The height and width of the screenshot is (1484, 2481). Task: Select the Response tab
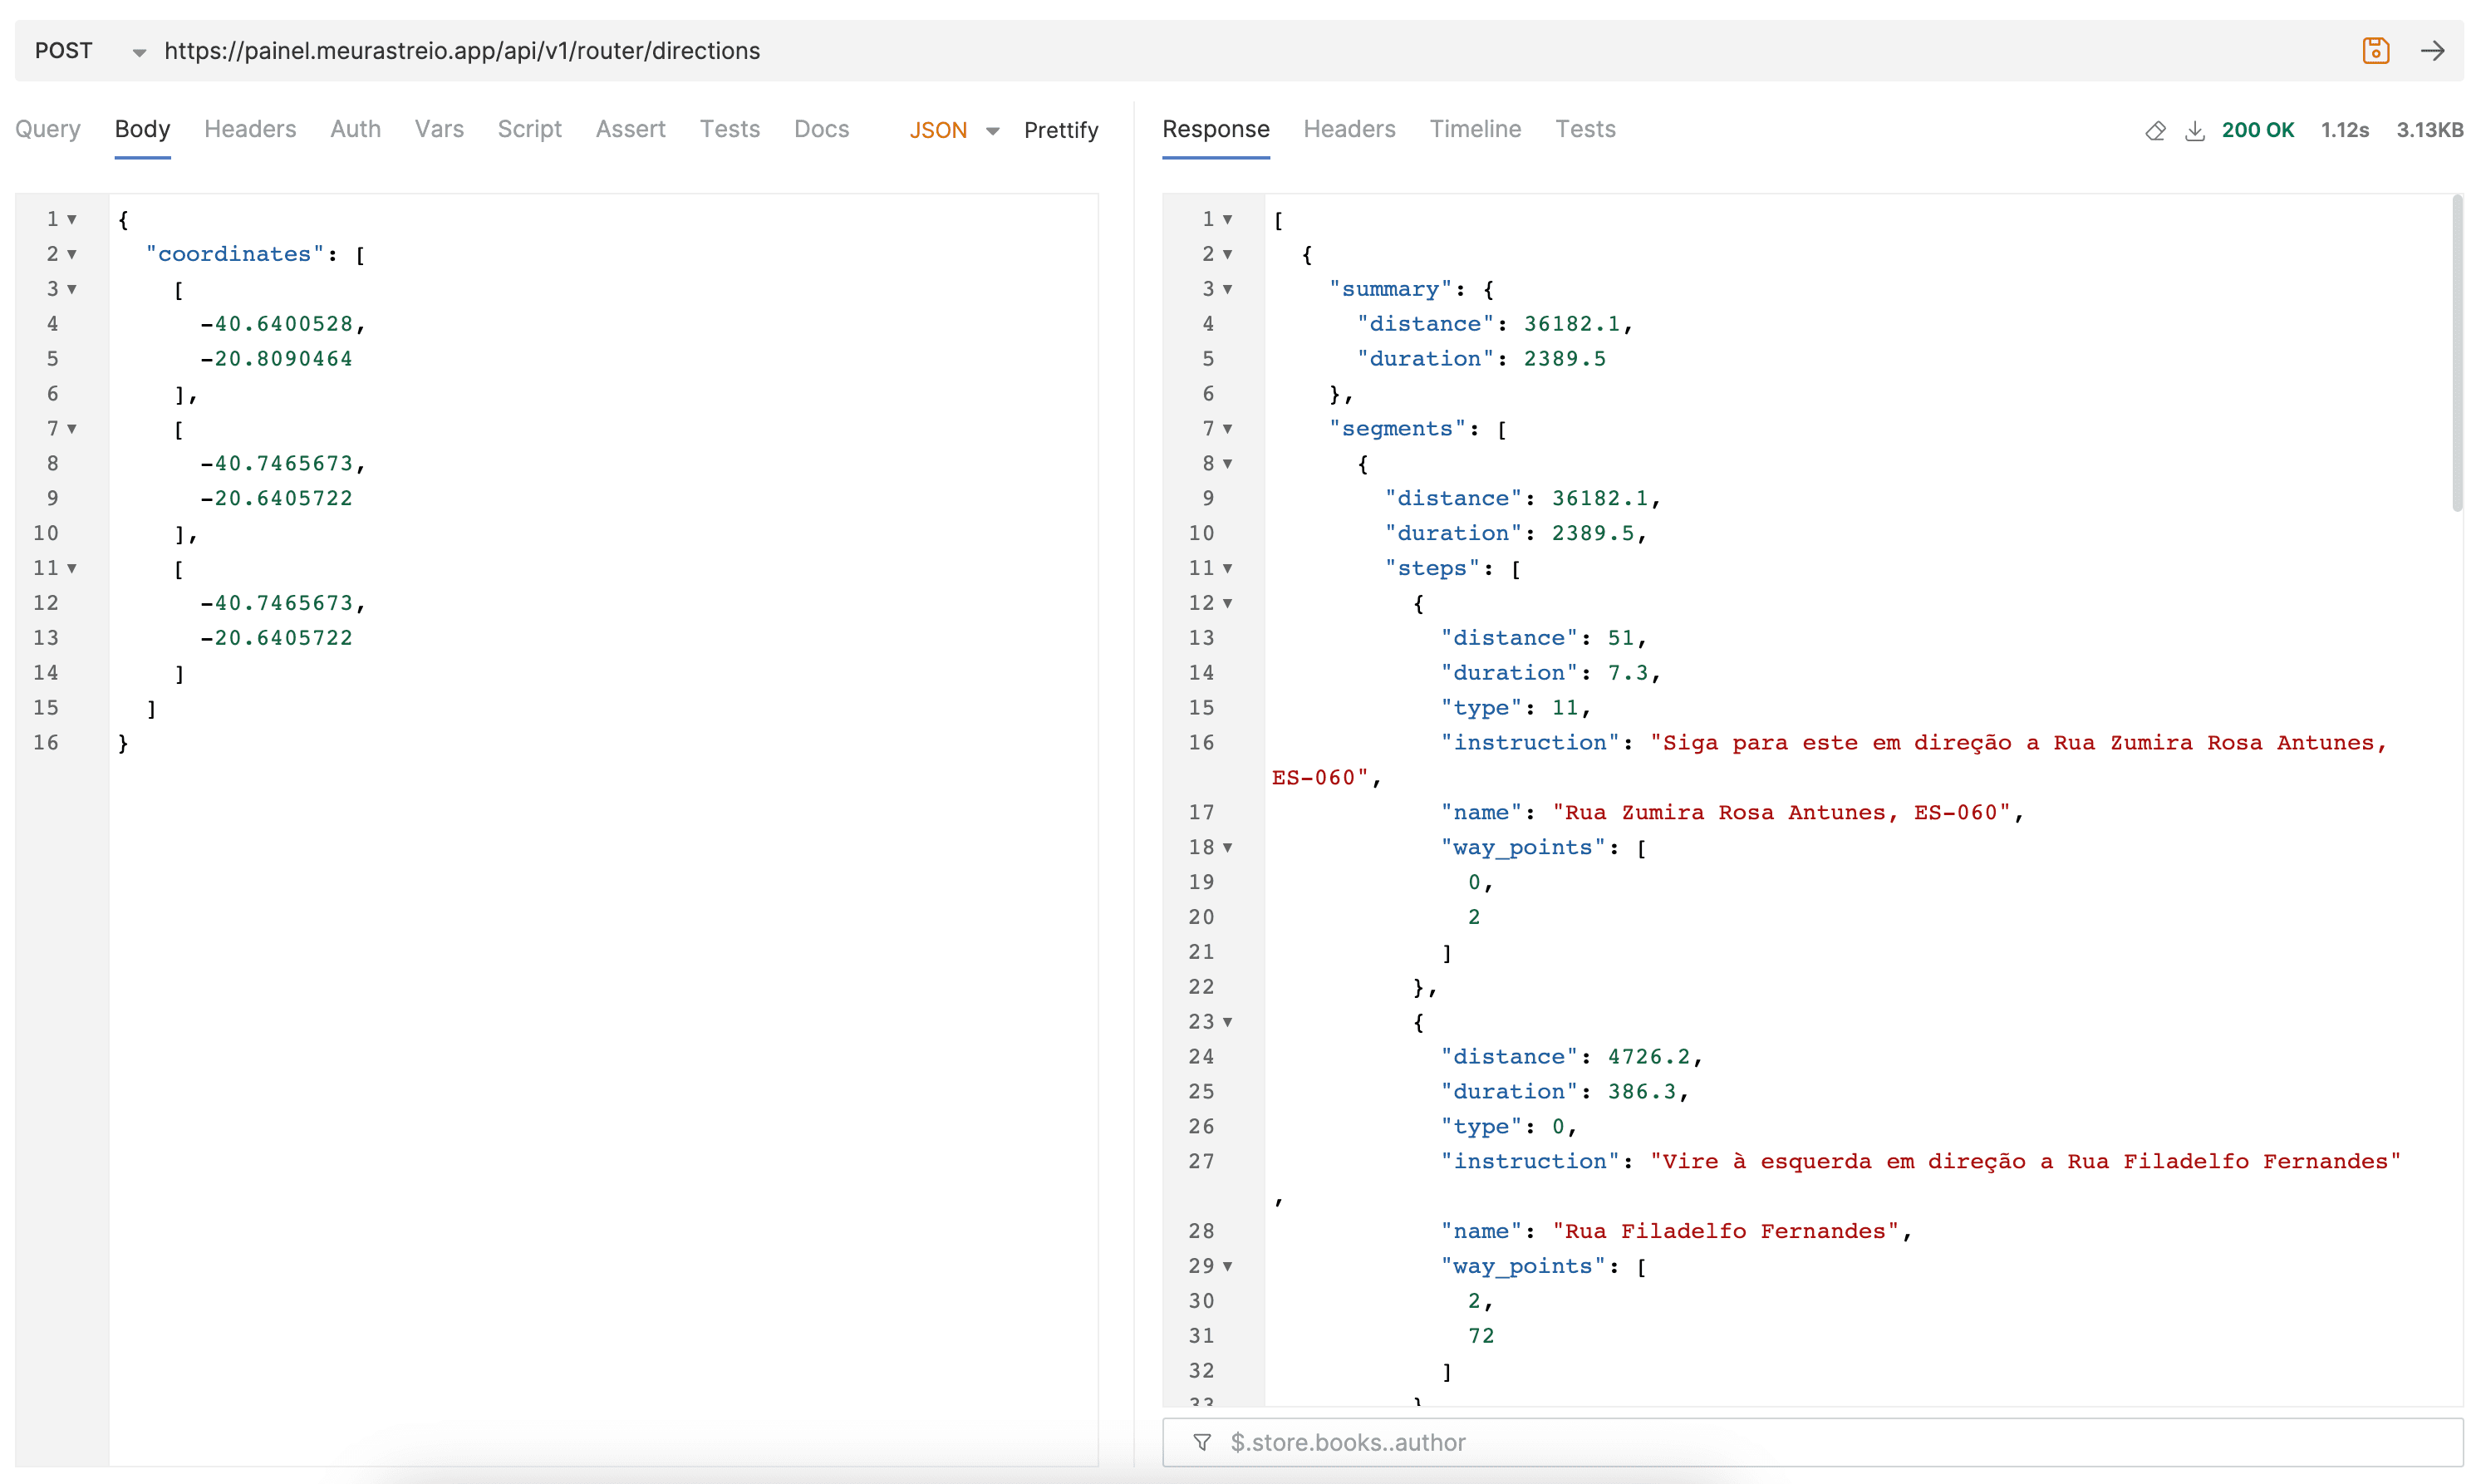coord(1215,129)
